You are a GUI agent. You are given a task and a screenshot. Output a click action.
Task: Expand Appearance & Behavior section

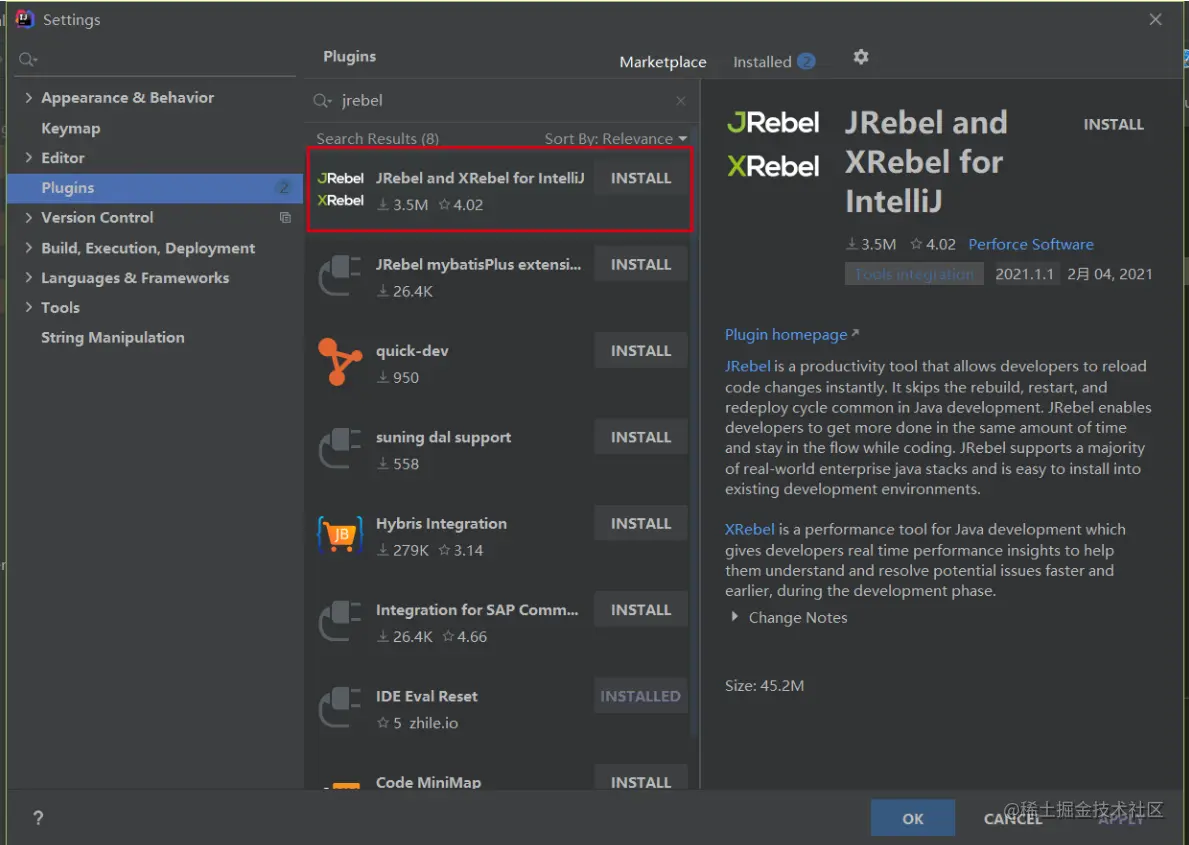28,97
